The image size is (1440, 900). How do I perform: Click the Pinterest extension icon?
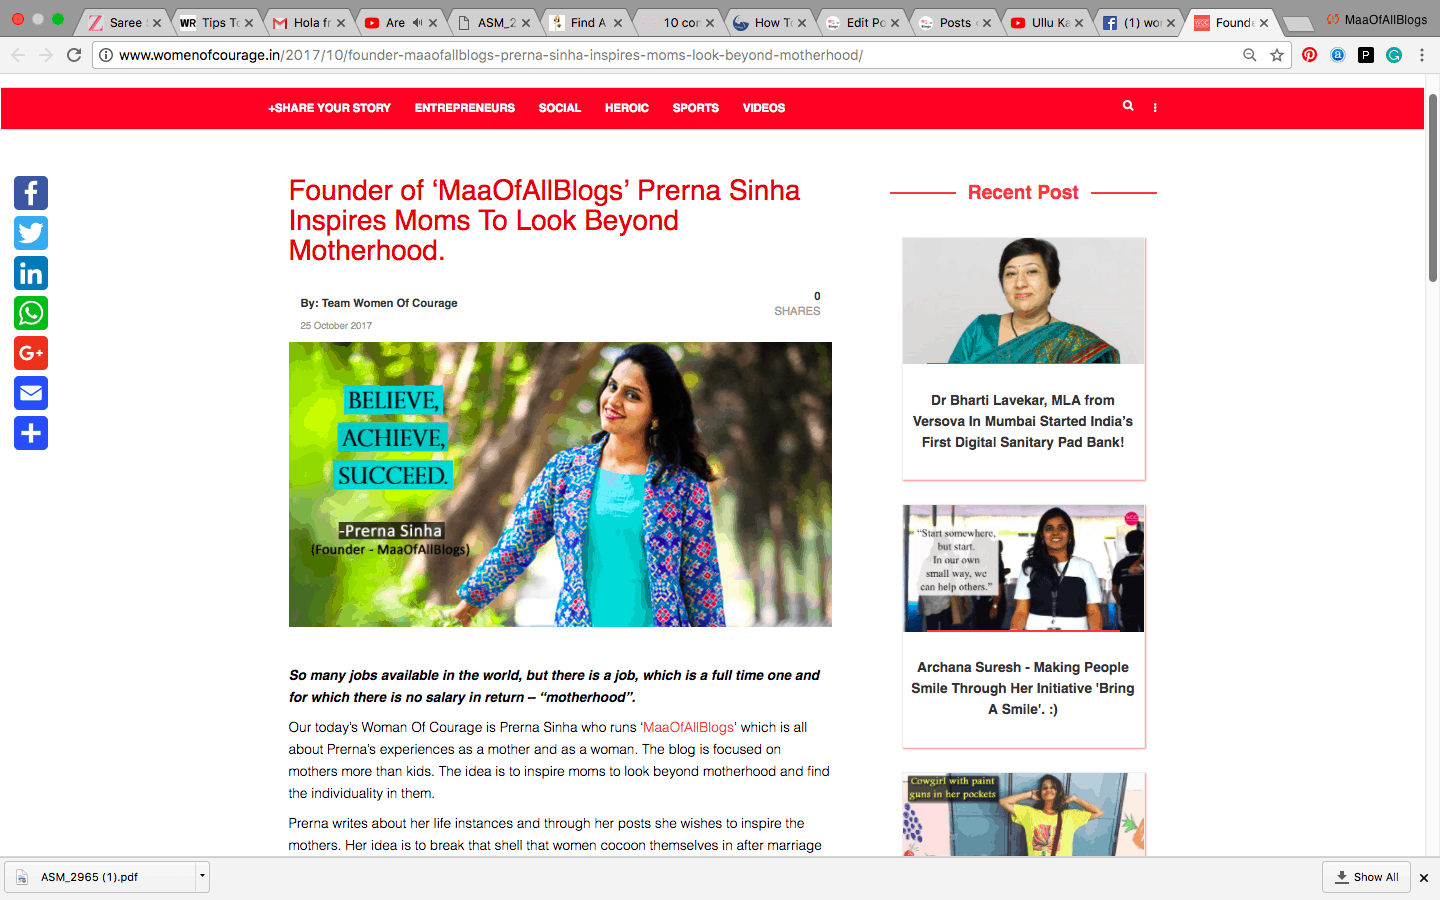pos(1309,55)
